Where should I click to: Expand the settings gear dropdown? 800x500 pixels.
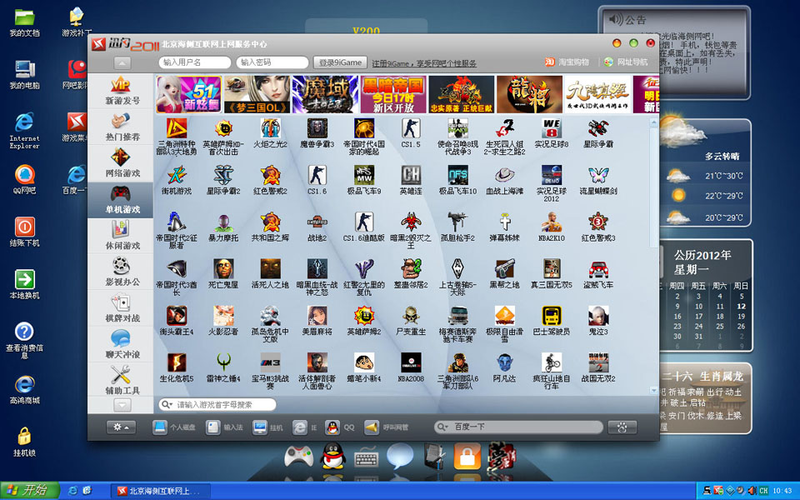point(121,427)
